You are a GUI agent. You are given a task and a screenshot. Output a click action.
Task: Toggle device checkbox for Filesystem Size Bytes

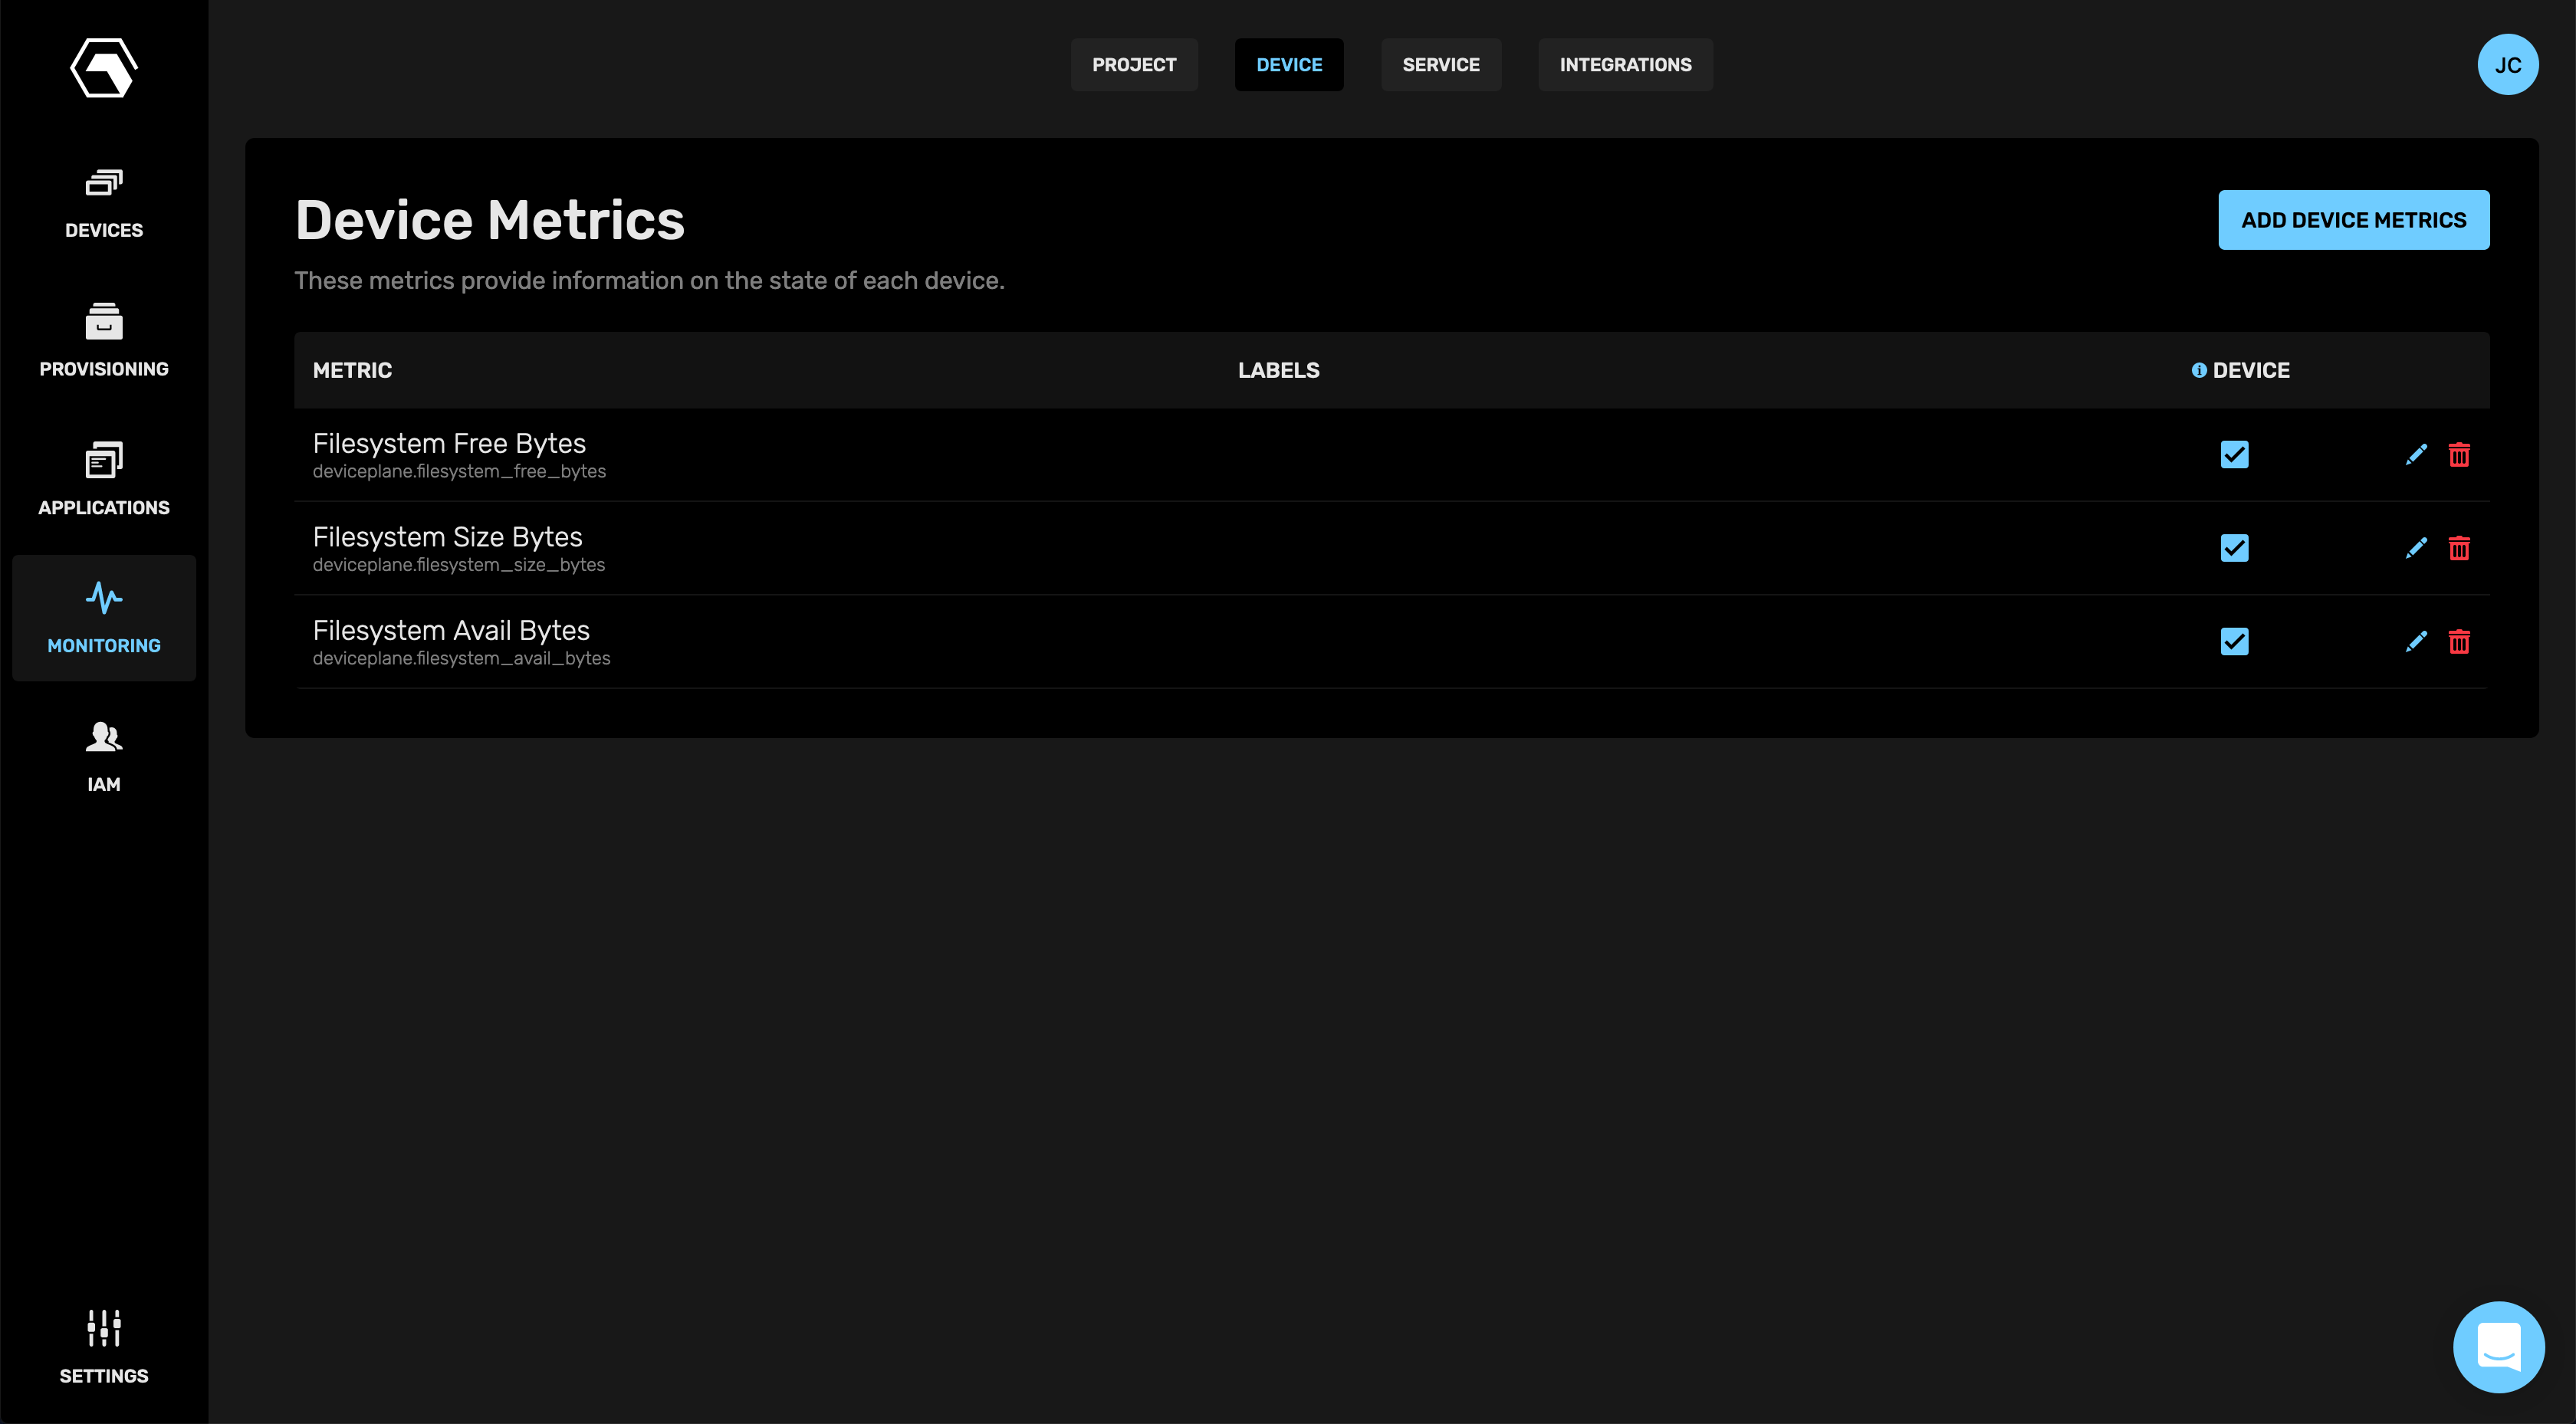[x=2234, y=548]
